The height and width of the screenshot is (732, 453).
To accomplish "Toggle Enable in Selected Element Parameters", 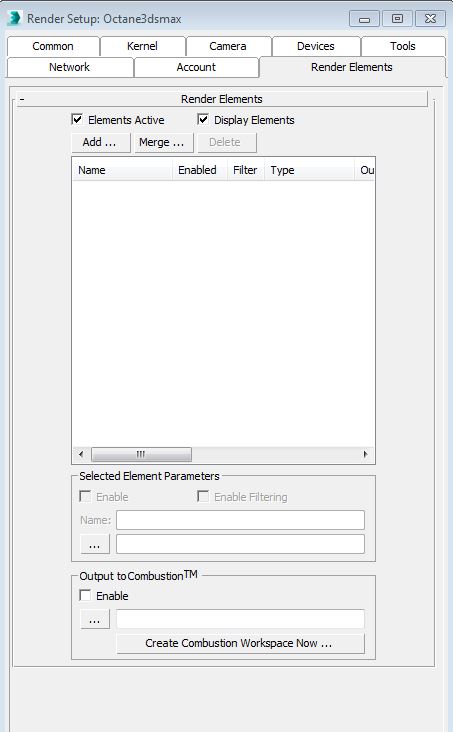I will pyautogui.click(x=85, y=496).
